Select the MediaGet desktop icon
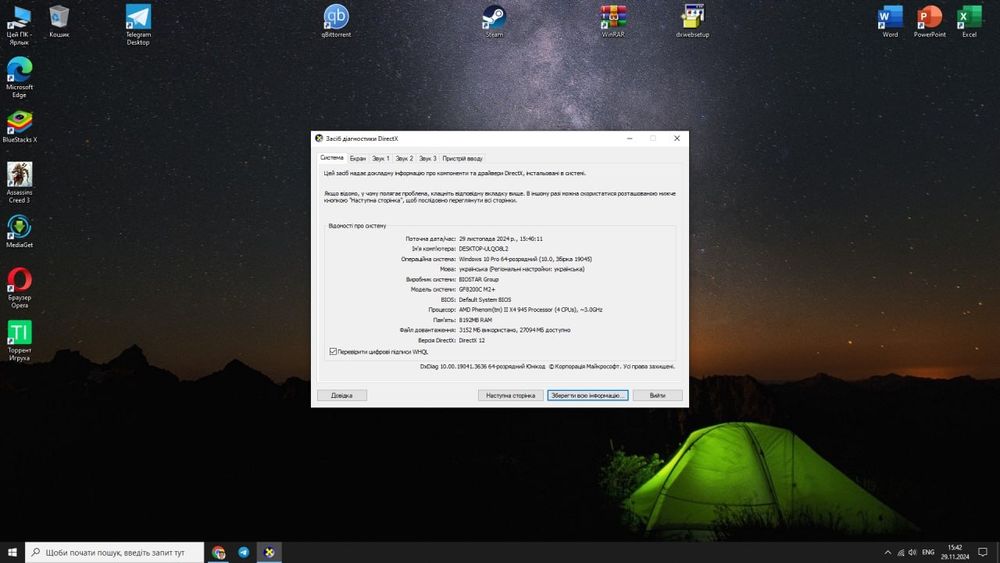Screen dimensions: 1000x563 click(x=19, y=231)
